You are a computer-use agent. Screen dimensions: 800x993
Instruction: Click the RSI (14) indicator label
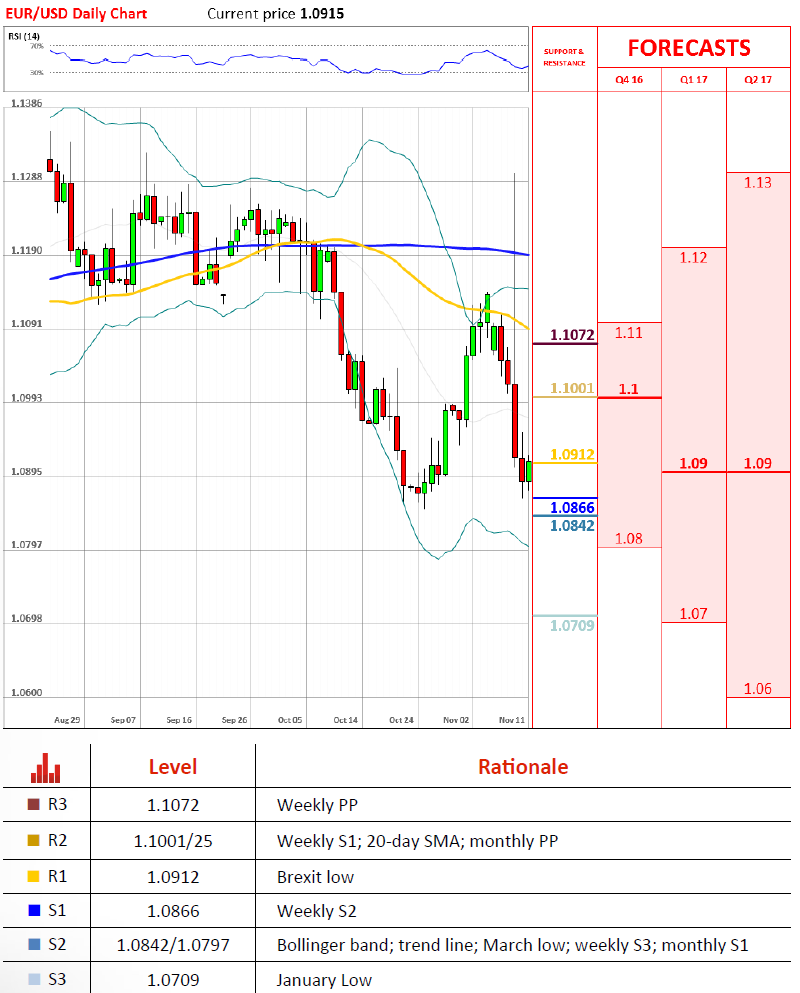pyautogui.click(x=24, y=36)
